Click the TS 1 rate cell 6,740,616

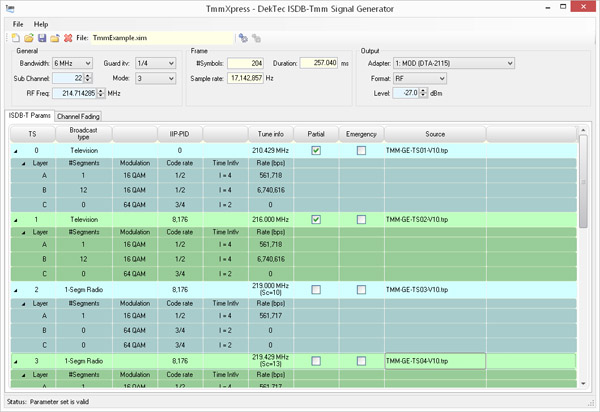(271, 259)
